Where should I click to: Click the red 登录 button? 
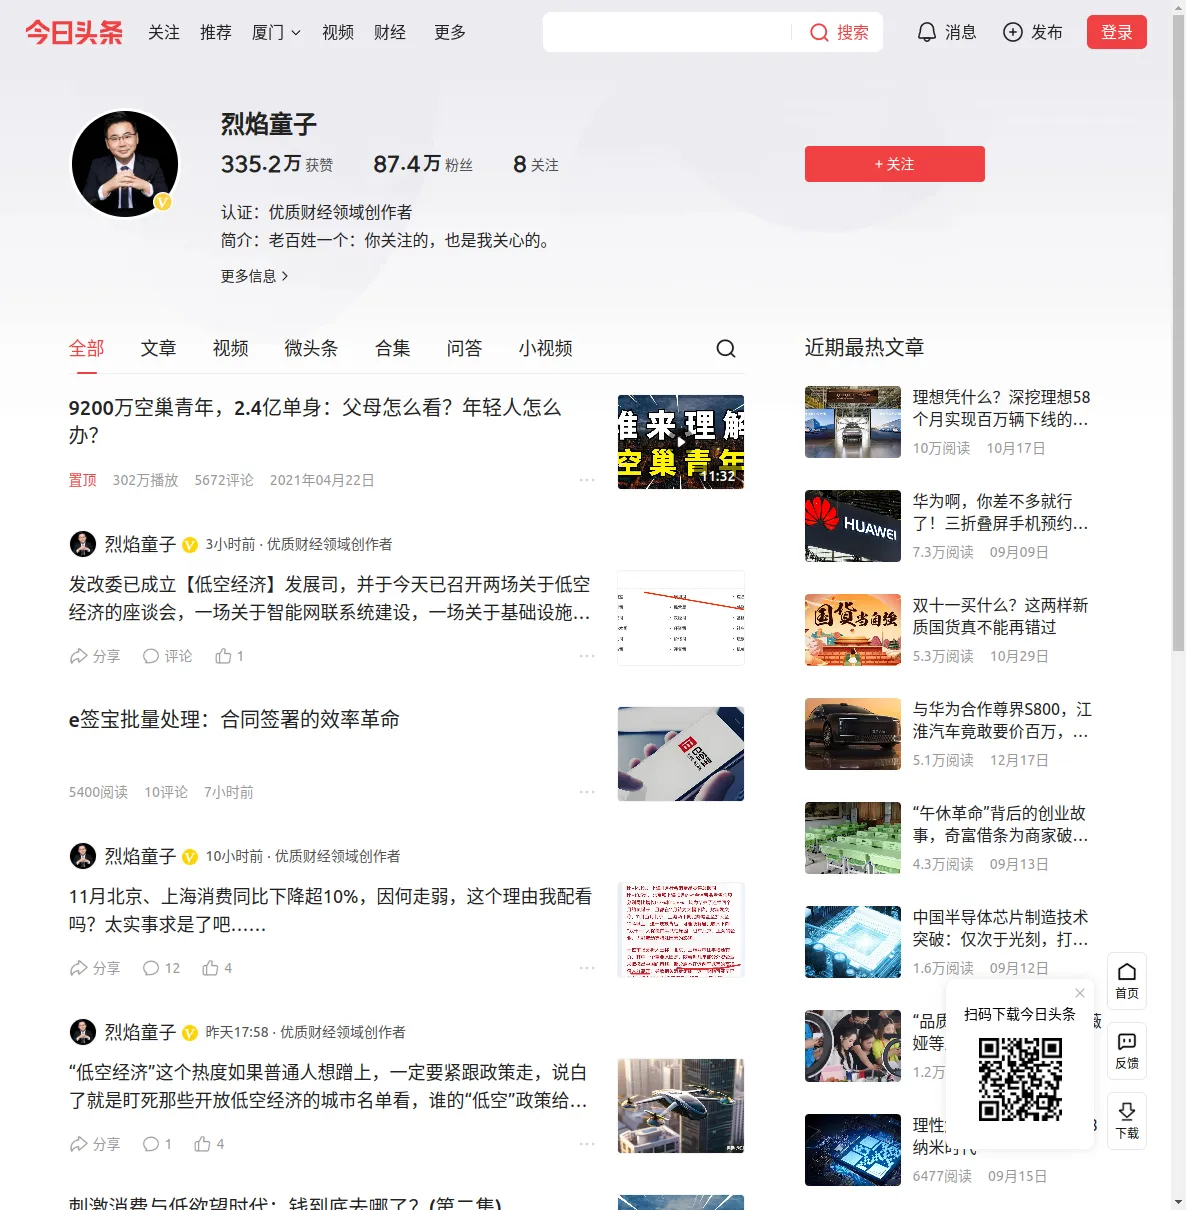point(1117,32)
